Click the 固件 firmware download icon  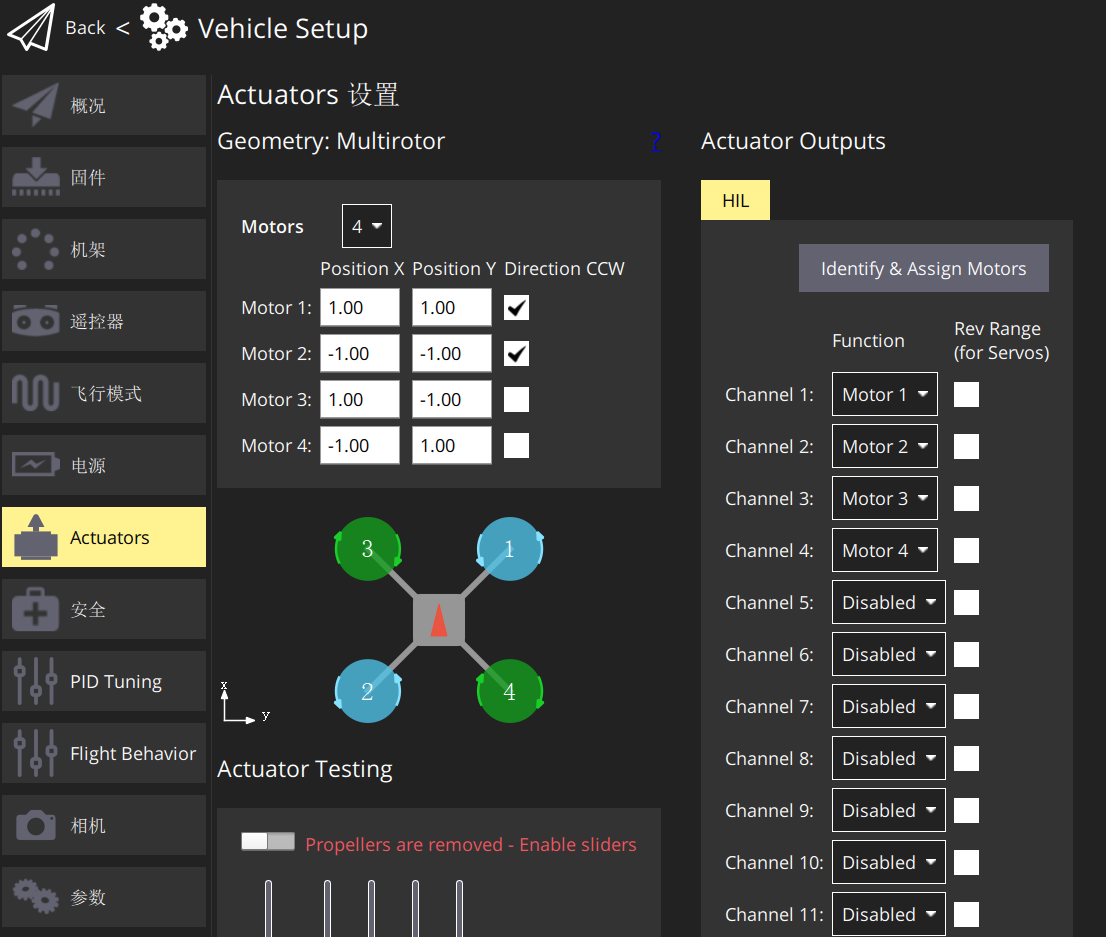(x=35, y=177)
